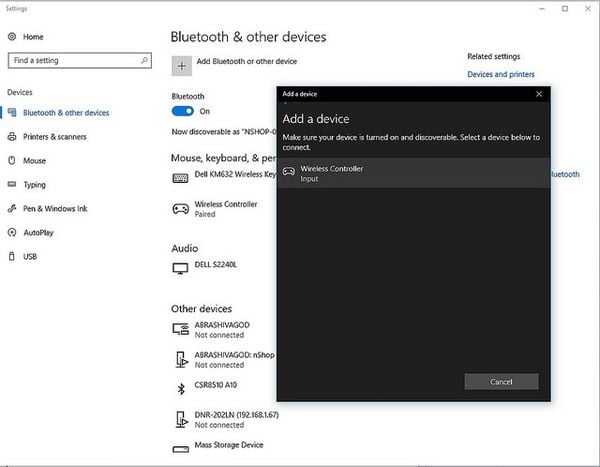The width and height of the screenshot is (600, 467).
Task: Click the CSR8510 A10 device name
Action: (x=216, y=385)
